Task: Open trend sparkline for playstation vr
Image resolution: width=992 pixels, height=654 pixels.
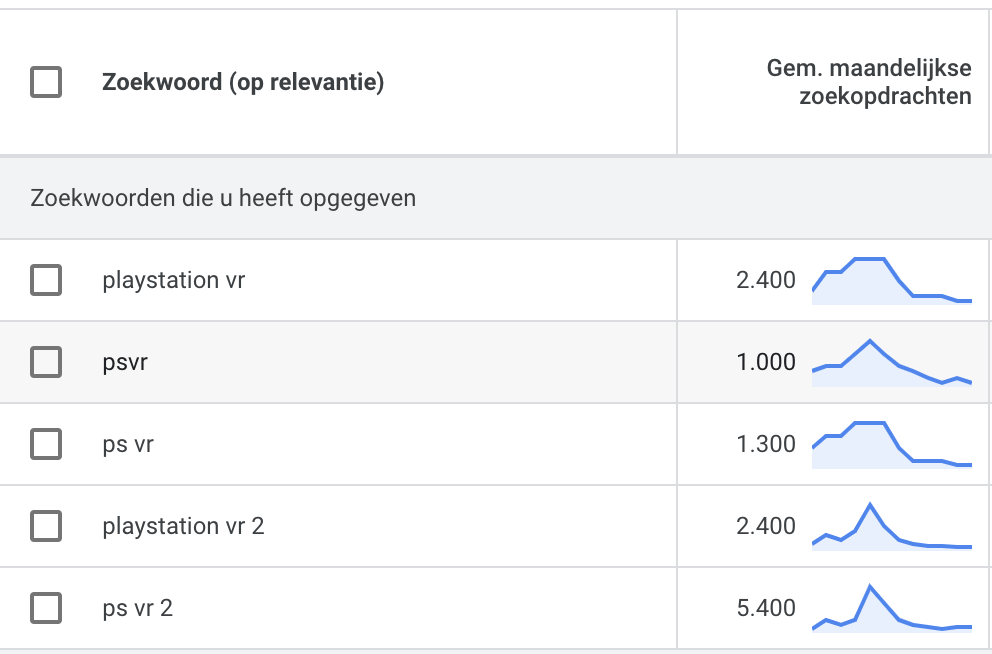Action: tap(892, 281)
